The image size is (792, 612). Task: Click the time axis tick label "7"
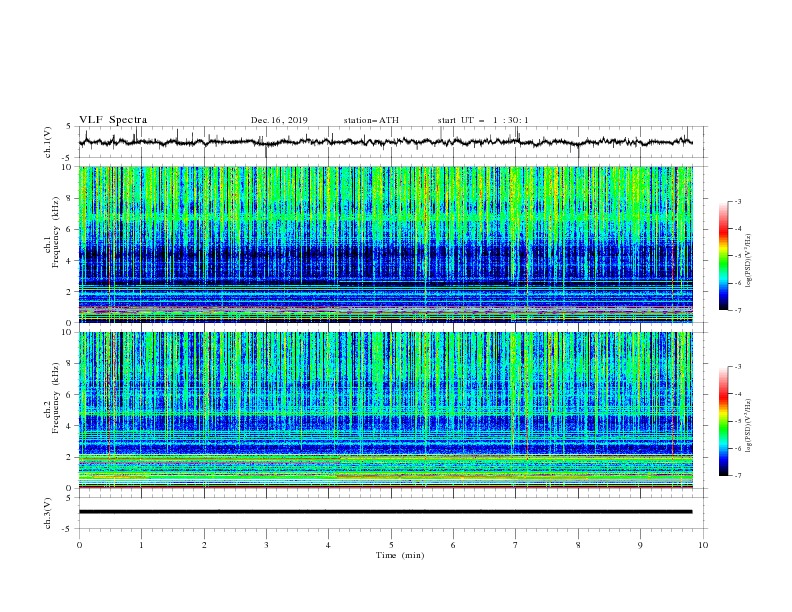[516, 545]
